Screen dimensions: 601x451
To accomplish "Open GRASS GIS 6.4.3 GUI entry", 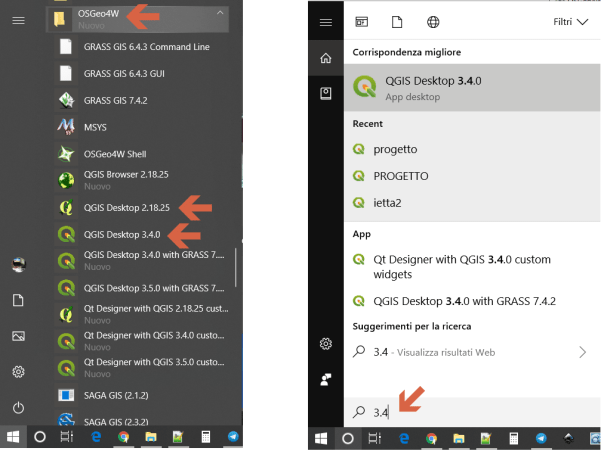I will pos(125,73).
